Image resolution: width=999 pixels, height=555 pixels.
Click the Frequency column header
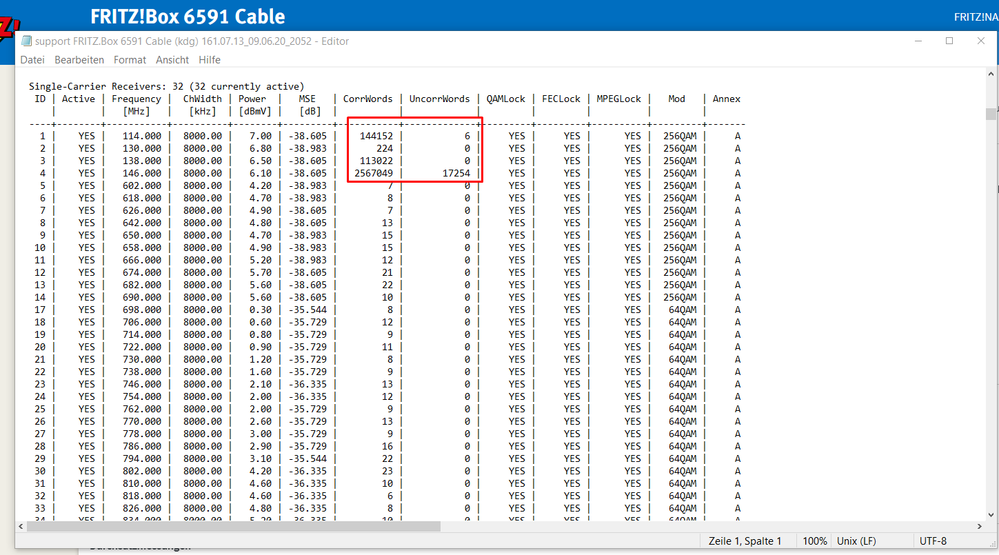point(136,99)
